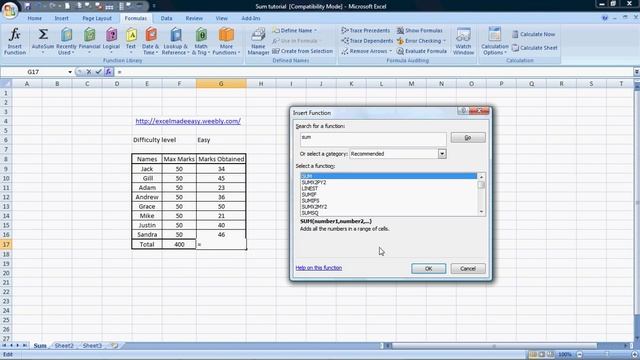The image size is (640, 360).
Task: Click the Go button in dialog
Action: [468, 138]
